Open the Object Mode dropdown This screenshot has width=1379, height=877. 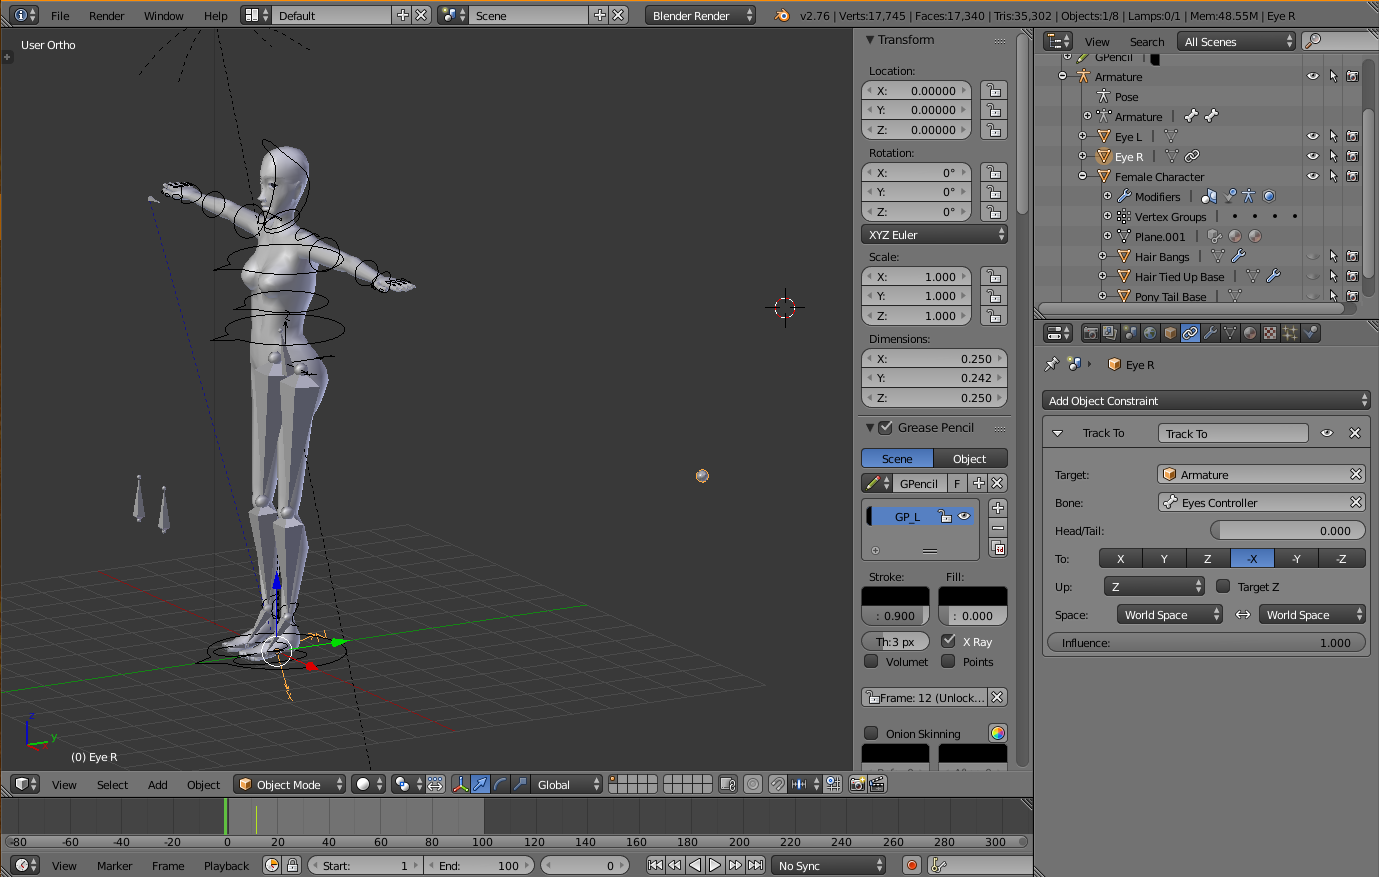pyautogui.click(x=290, y=785)
